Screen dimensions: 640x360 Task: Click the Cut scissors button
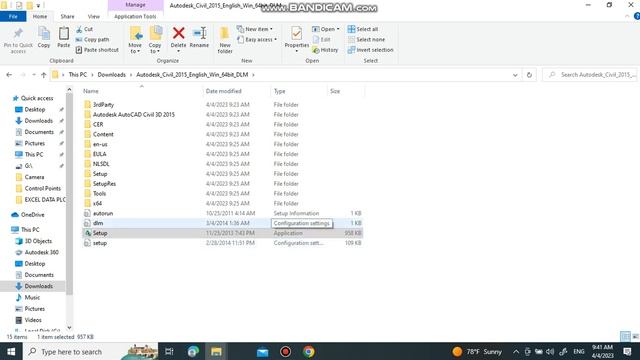[x=84, y=29]
